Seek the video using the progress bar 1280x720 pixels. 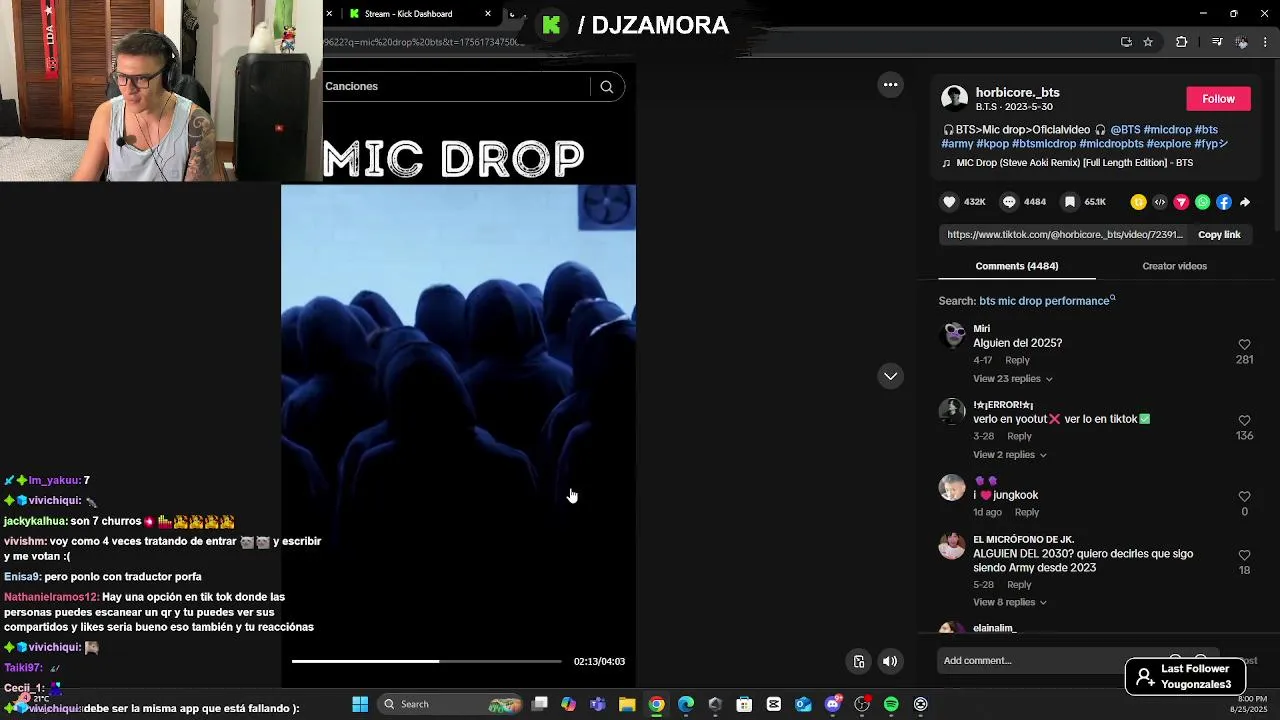[426, 661]
